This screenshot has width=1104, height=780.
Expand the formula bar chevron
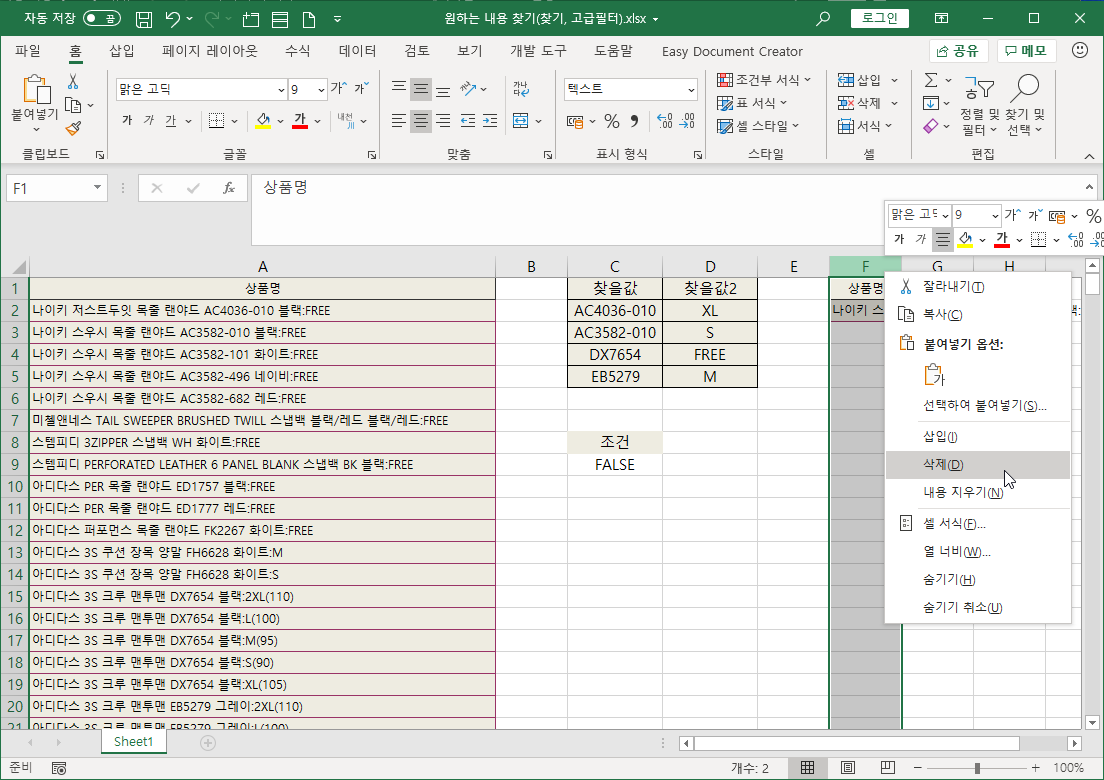tap(1089, 187)
